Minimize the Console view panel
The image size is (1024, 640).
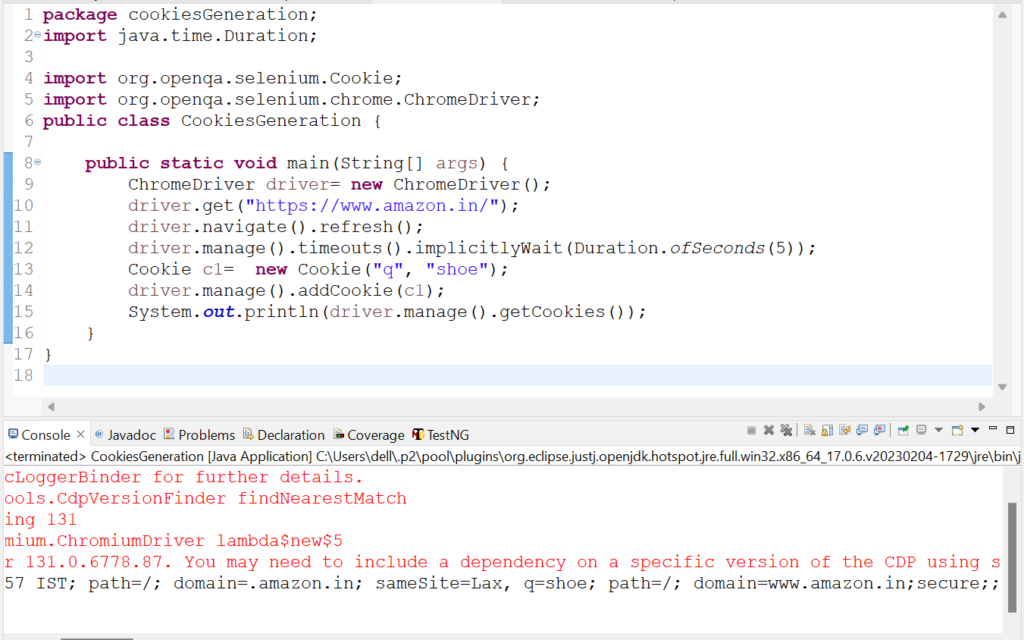click(993, 429)
